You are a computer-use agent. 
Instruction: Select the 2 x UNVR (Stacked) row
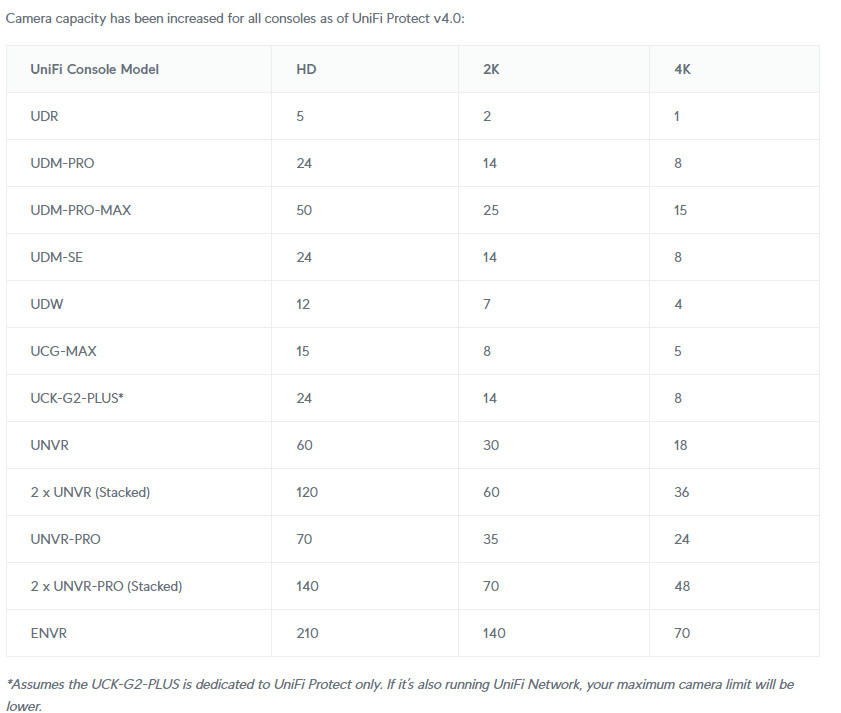click(x=412, y=493)
